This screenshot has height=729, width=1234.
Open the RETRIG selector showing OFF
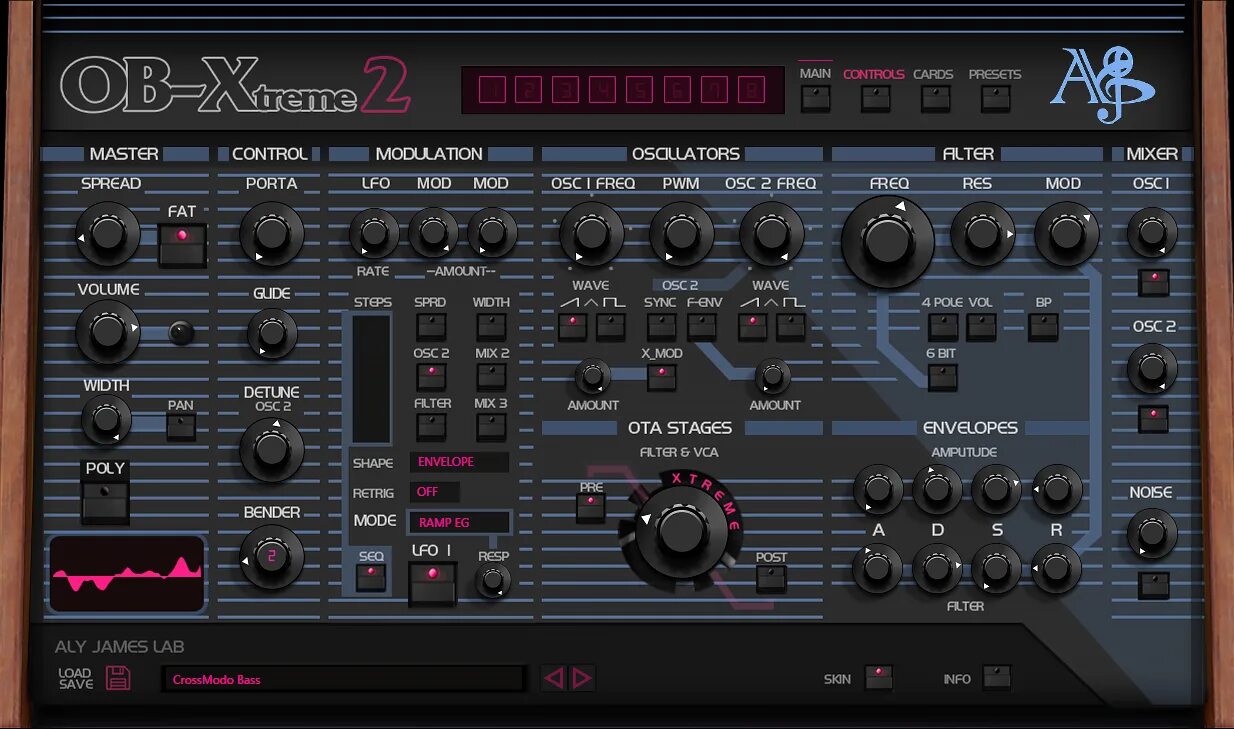pos(435,492)
